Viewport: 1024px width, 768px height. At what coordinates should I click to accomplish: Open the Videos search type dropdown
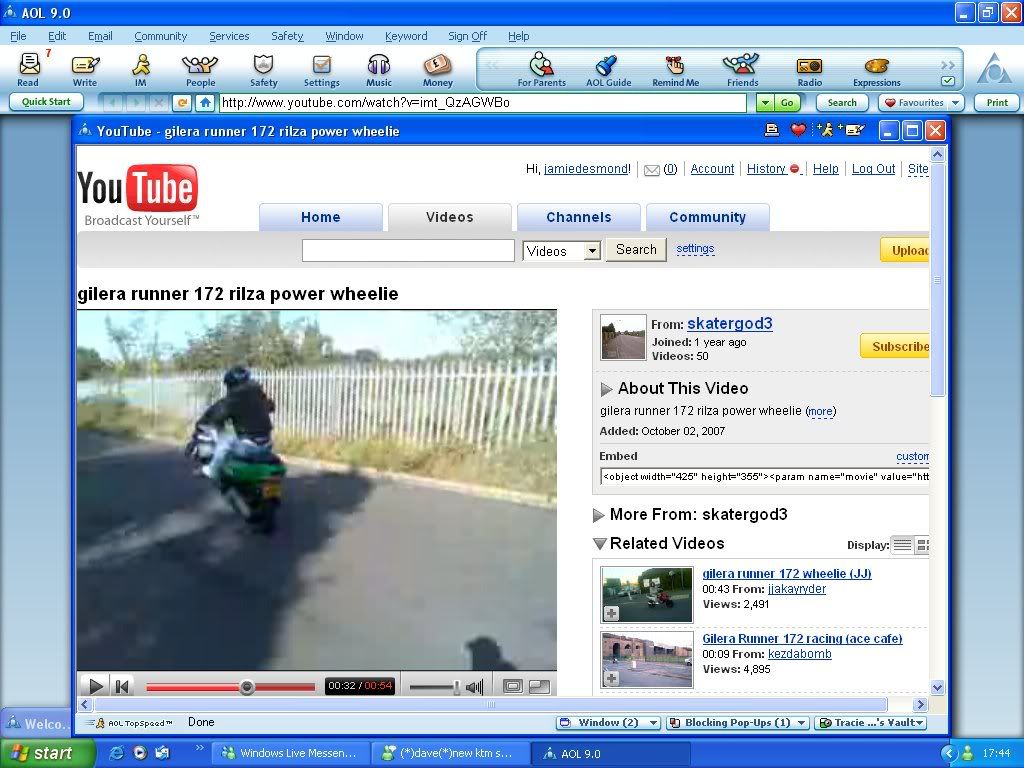(x=592, y=251)
